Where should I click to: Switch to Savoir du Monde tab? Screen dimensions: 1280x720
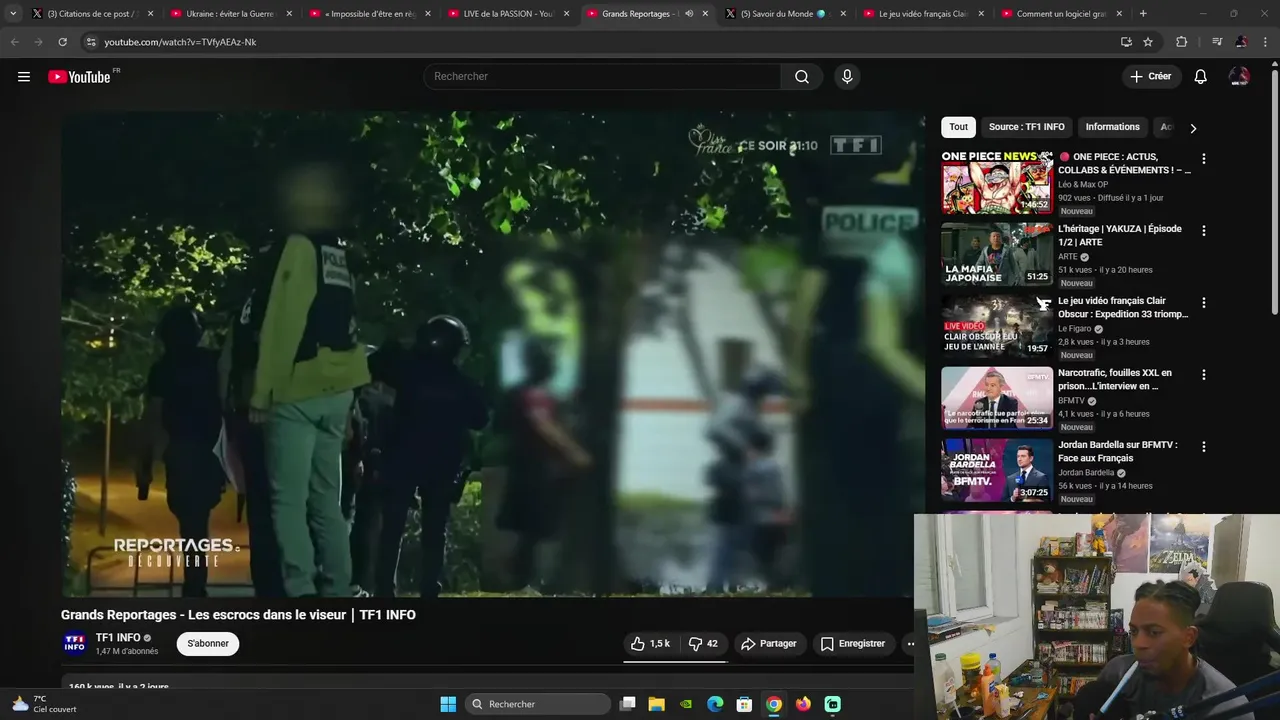click(784, 14)
